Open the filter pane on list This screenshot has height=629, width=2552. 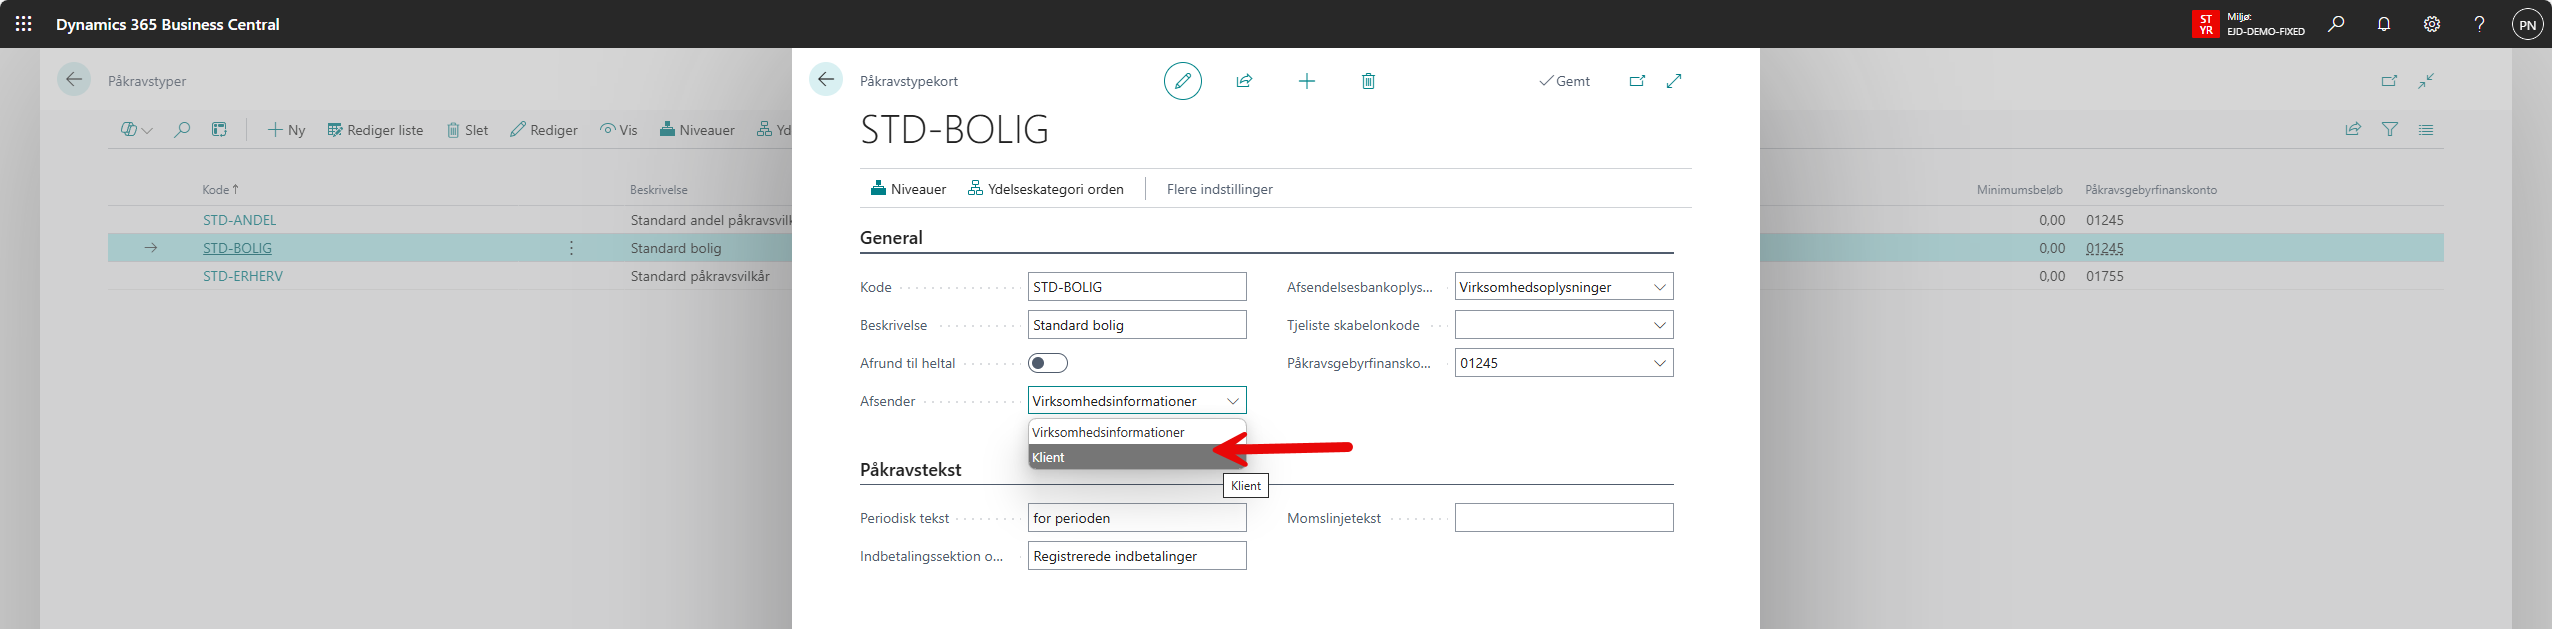[2390, 129]
